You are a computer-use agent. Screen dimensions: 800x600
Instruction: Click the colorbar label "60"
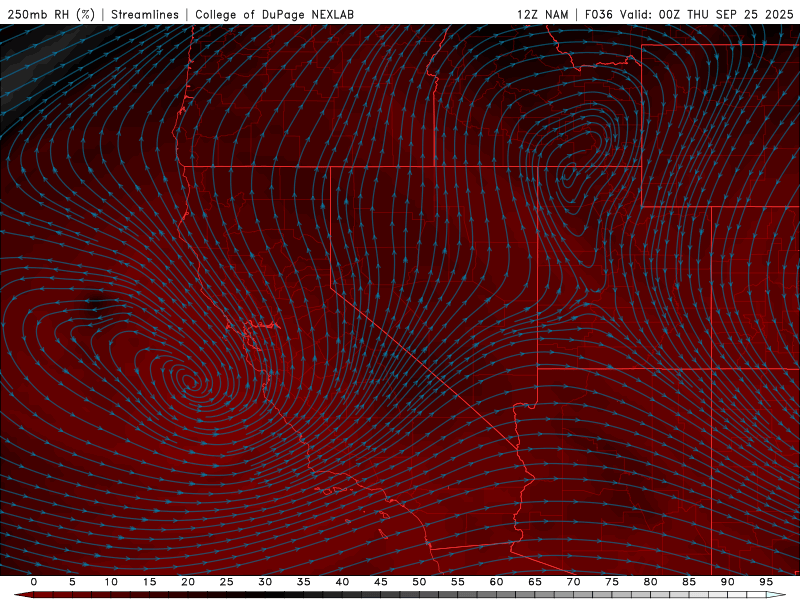[496, 582]
